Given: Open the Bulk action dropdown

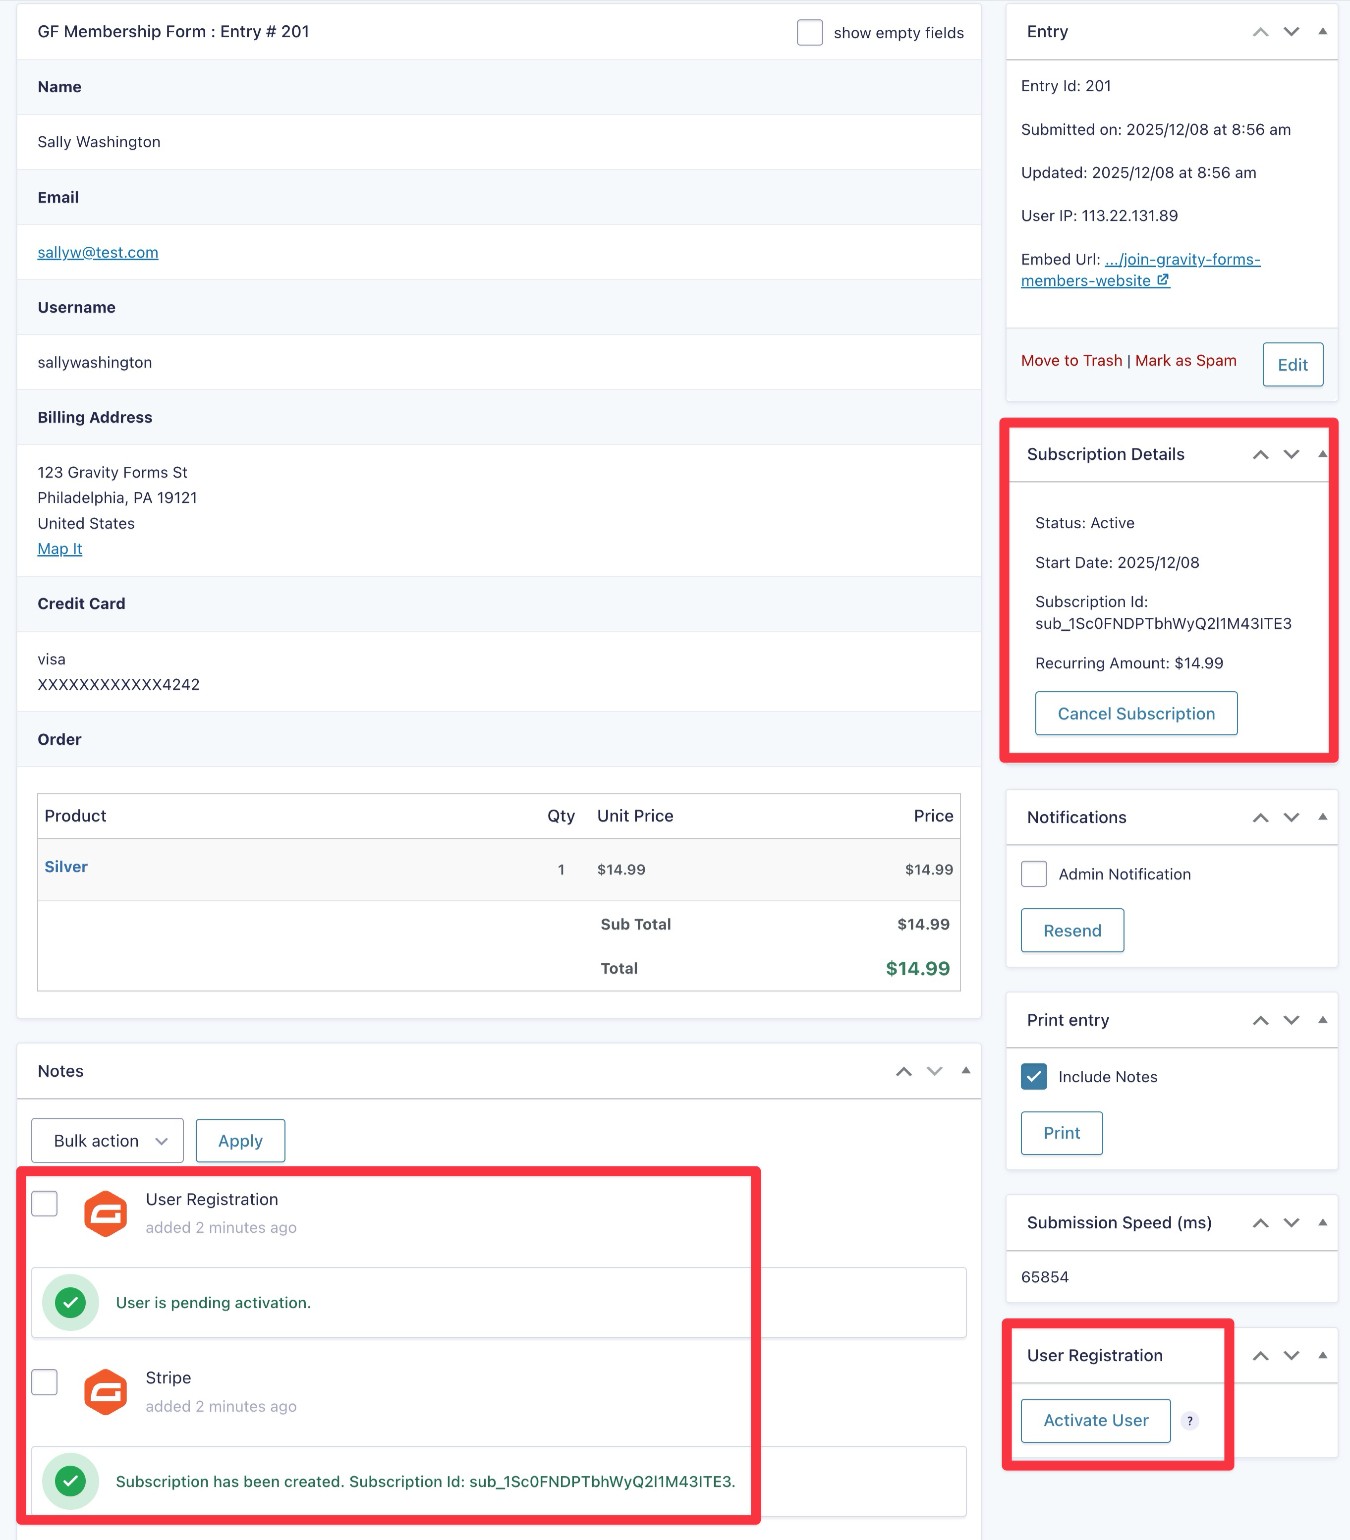Looking at the screenshot, I should (x=107, y=1141).
